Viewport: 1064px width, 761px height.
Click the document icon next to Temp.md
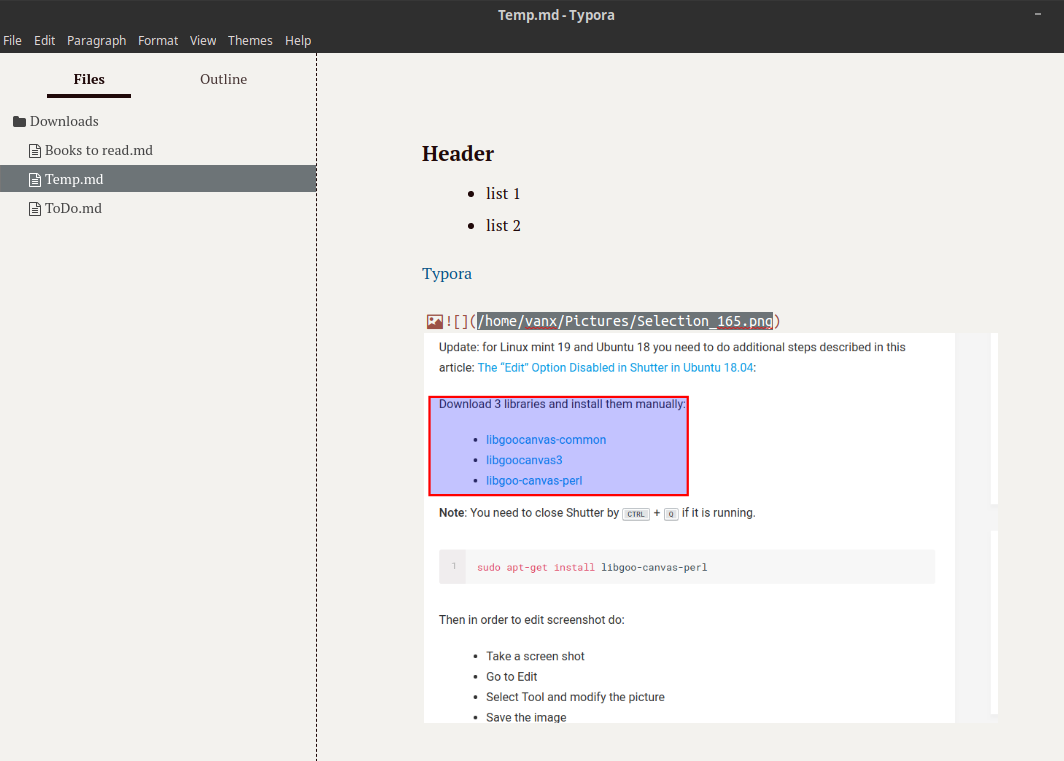click(34, 179)
